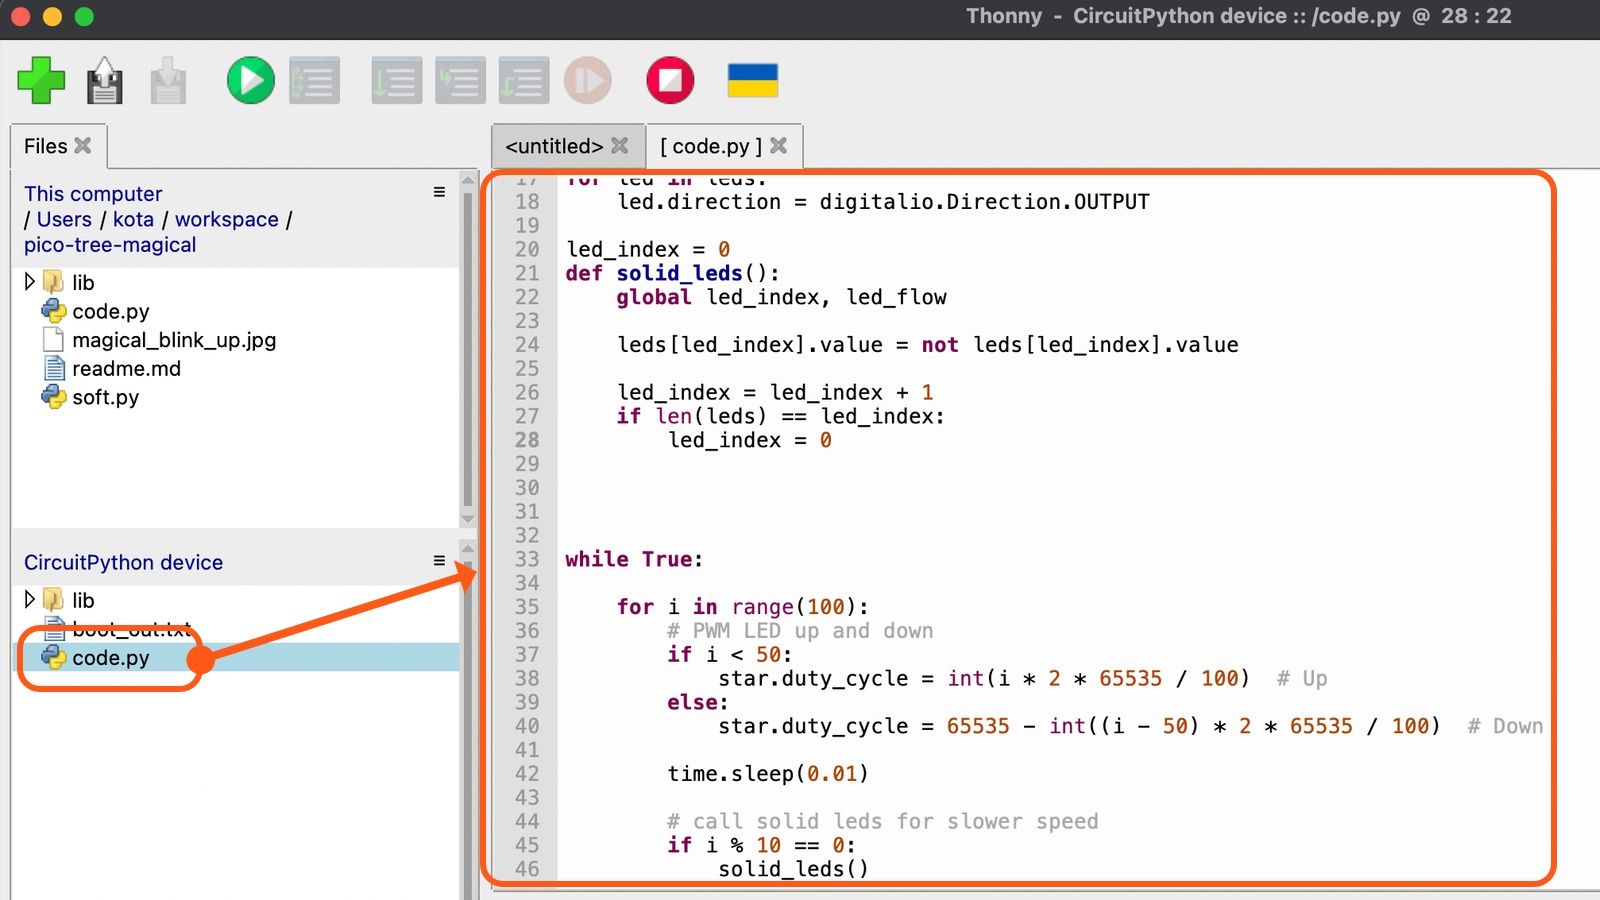The width and height of the screenshot is (1600, 900).
Task: Open a file with the Load icon
Action: (x=104, y=81)
